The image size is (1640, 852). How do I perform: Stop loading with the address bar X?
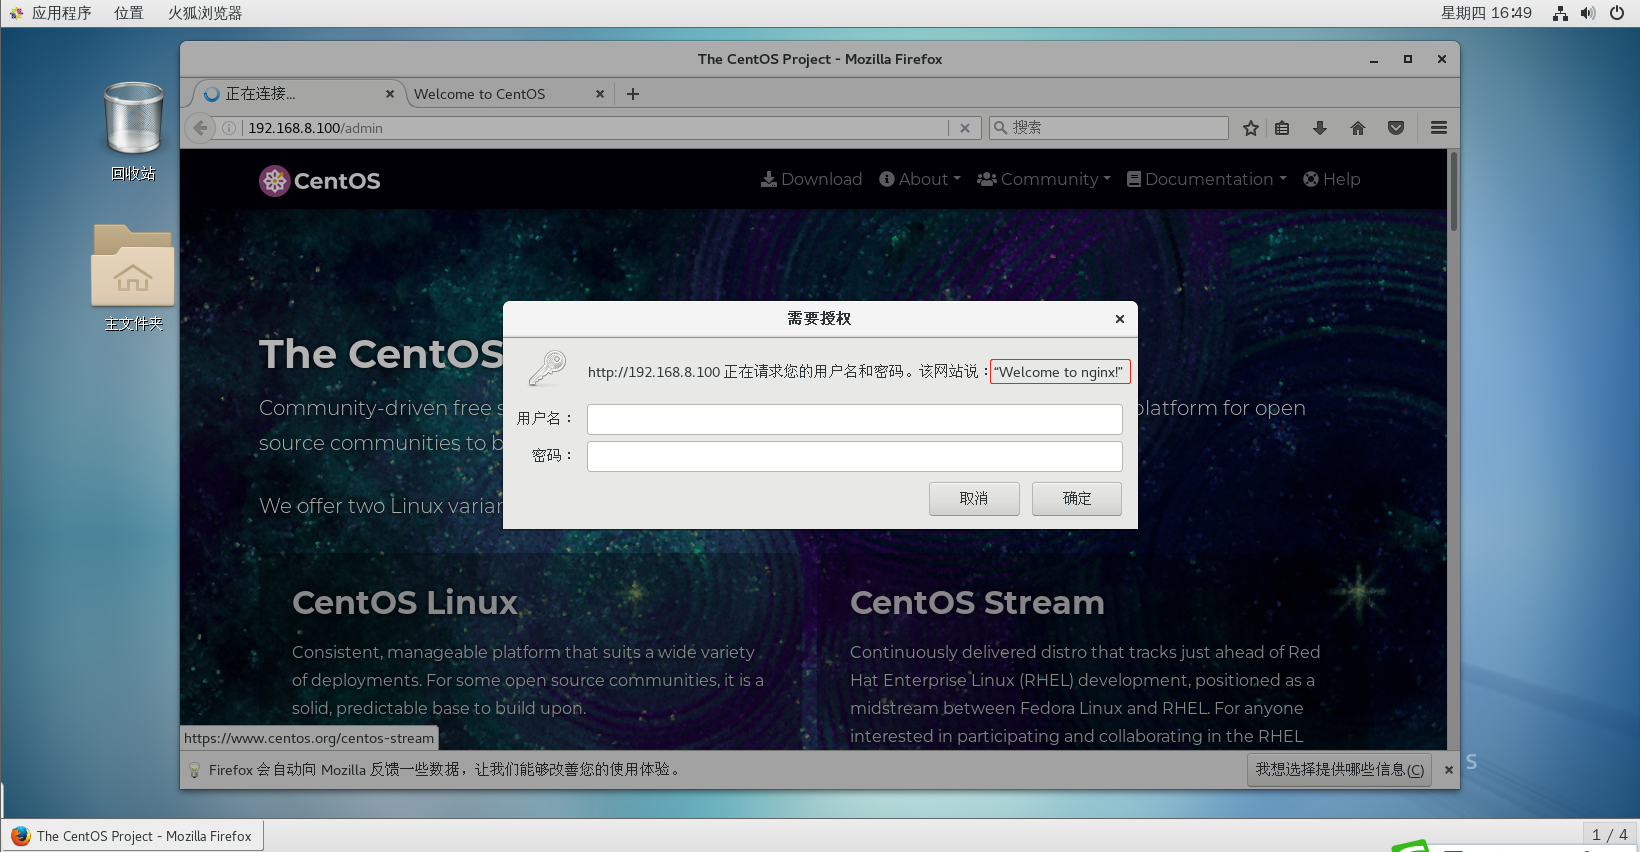click(964, 128)
